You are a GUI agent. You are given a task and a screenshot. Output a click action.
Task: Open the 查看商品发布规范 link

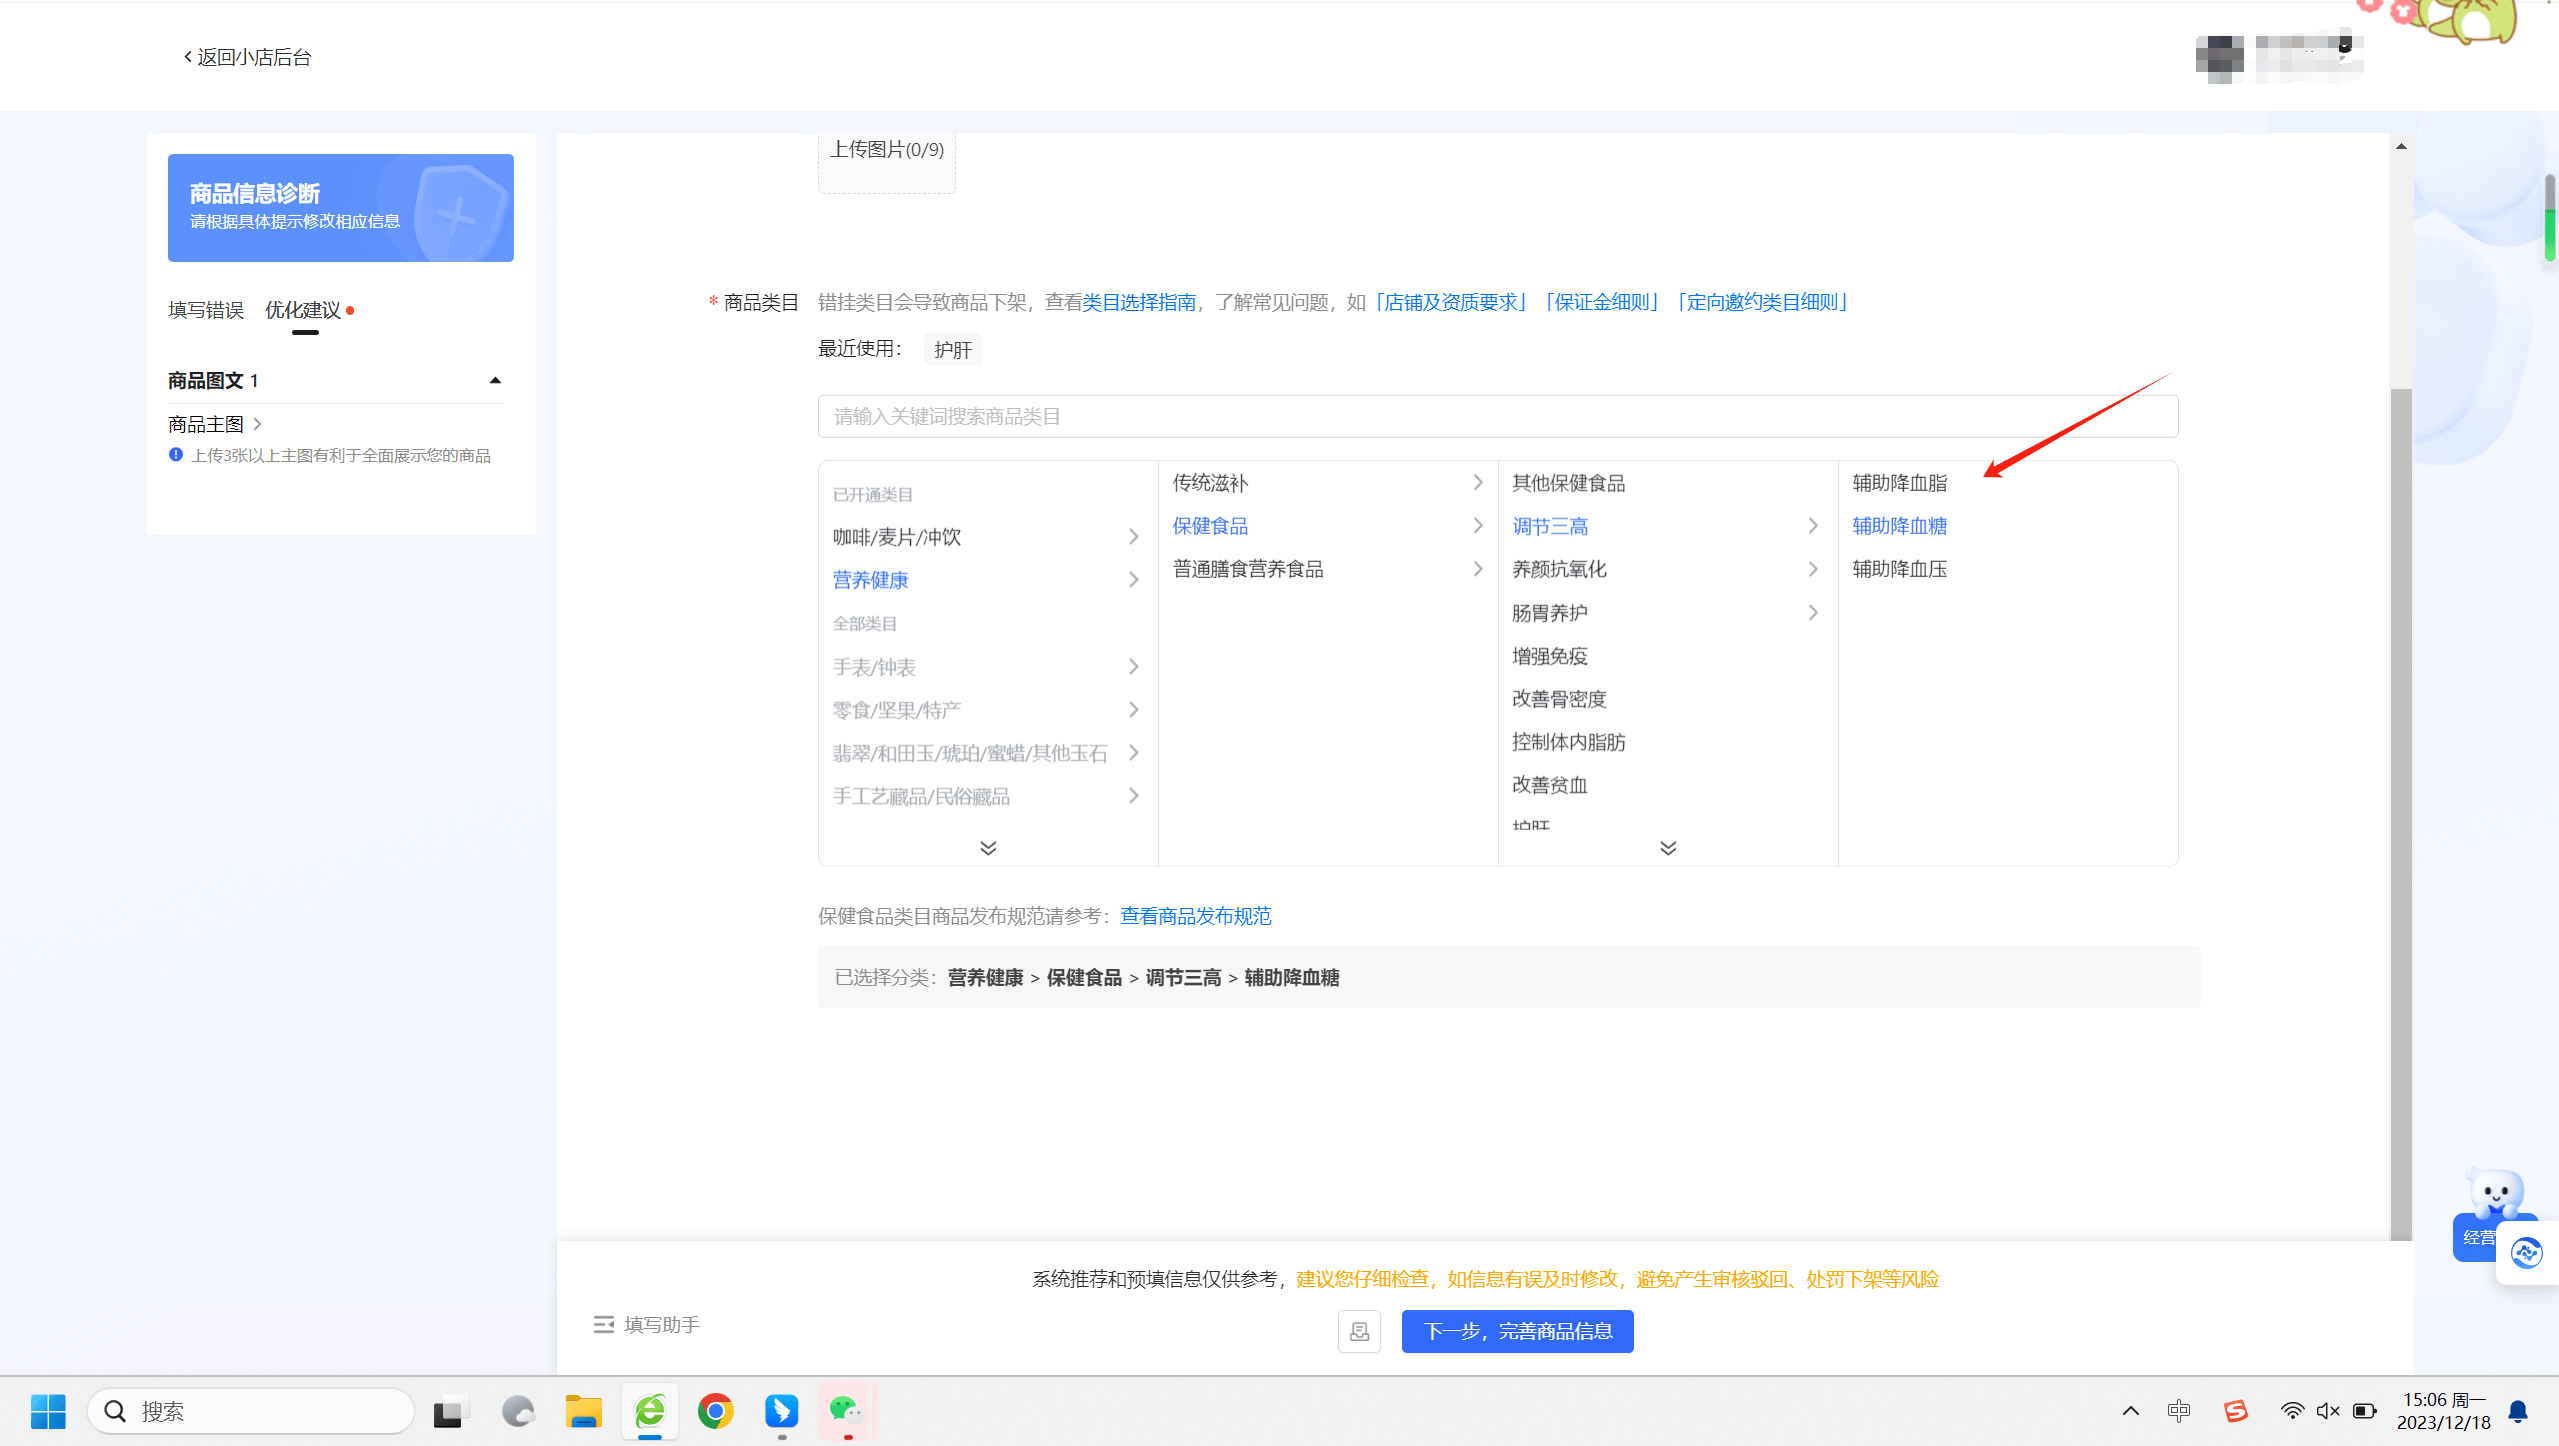1196,916
